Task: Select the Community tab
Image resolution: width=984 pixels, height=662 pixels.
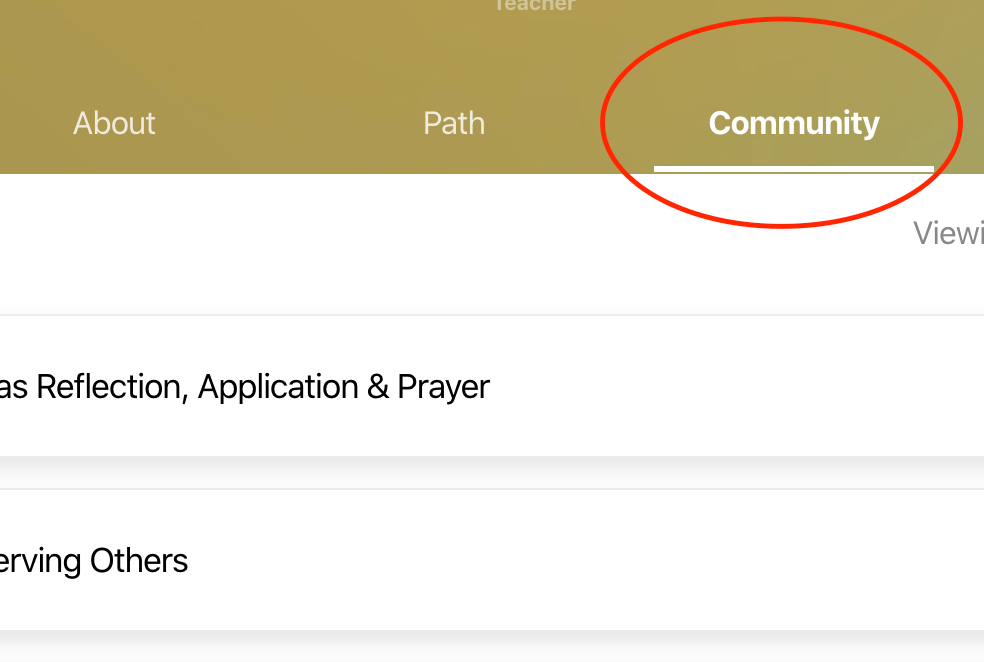Action: click(x=793, y=123)
